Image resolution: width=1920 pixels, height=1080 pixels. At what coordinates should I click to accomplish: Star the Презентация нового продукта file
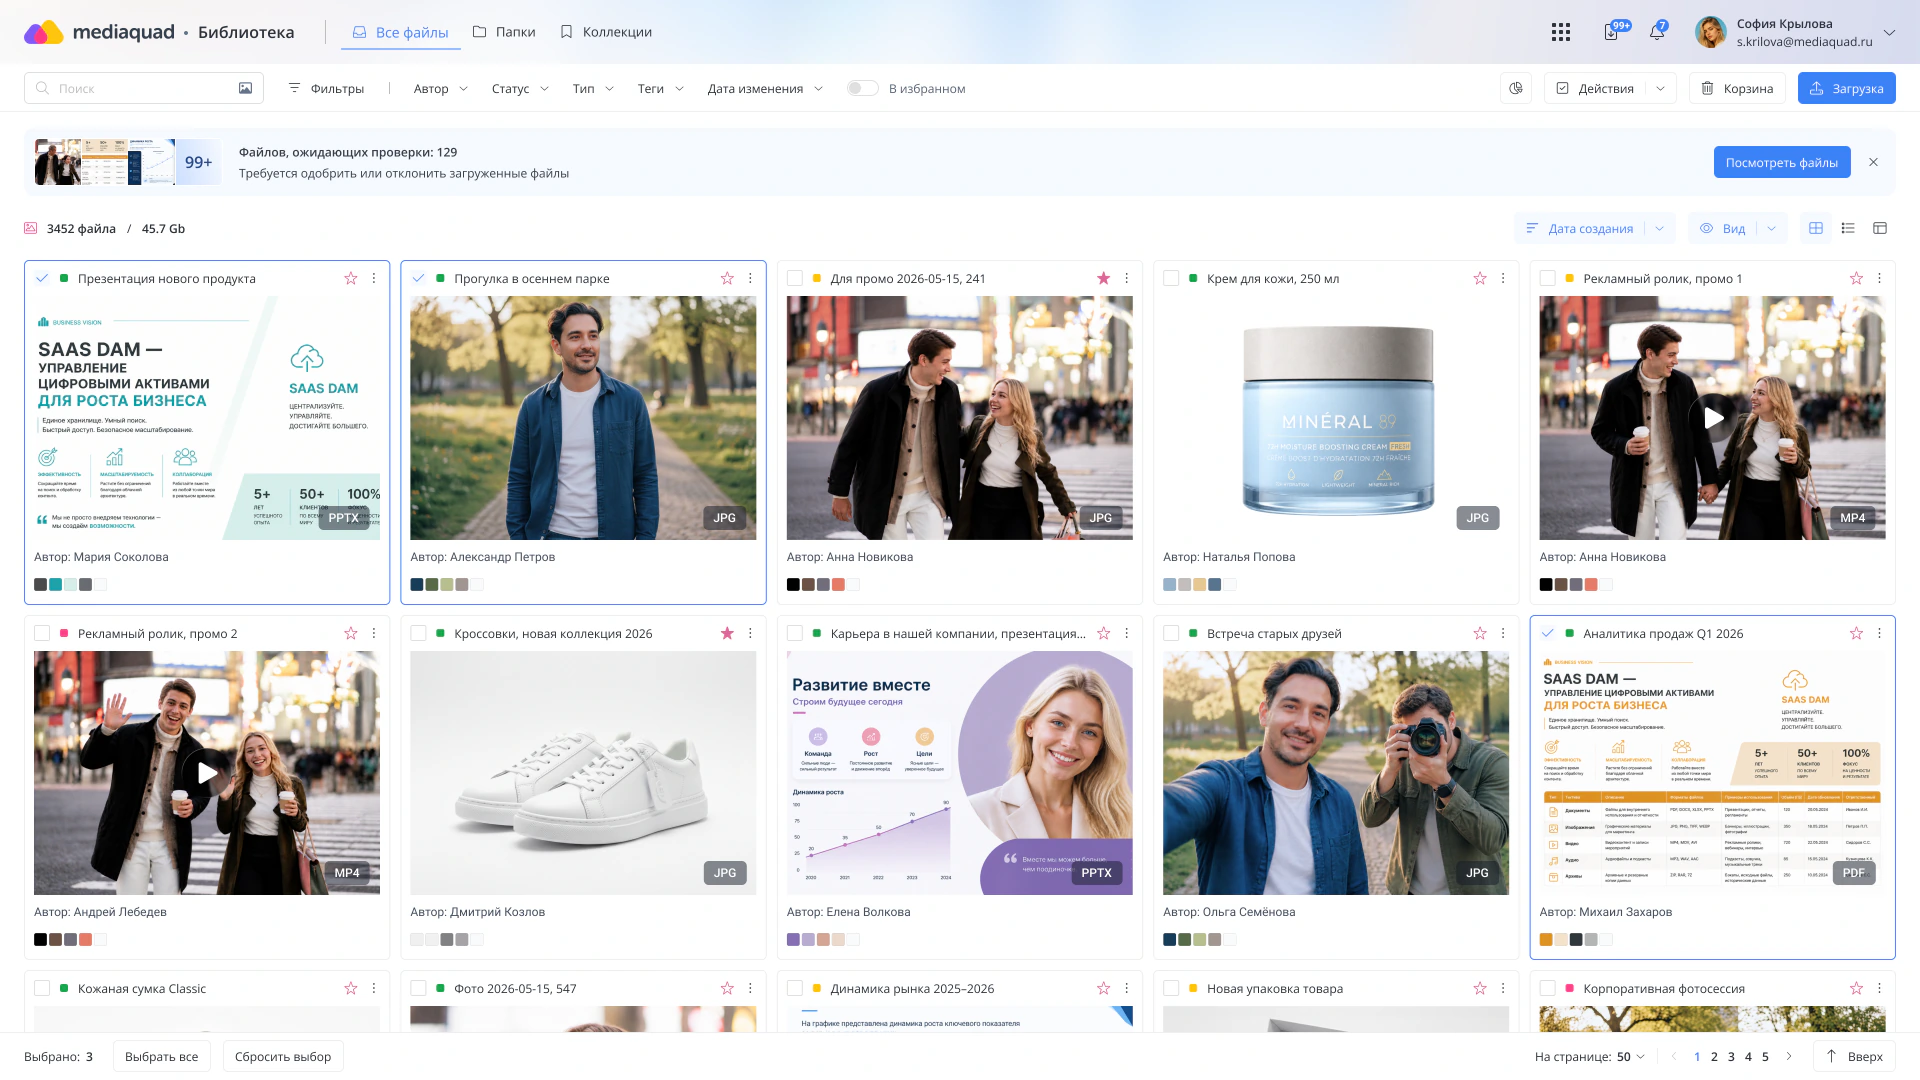pyautogui.click(x=351, y=278)
